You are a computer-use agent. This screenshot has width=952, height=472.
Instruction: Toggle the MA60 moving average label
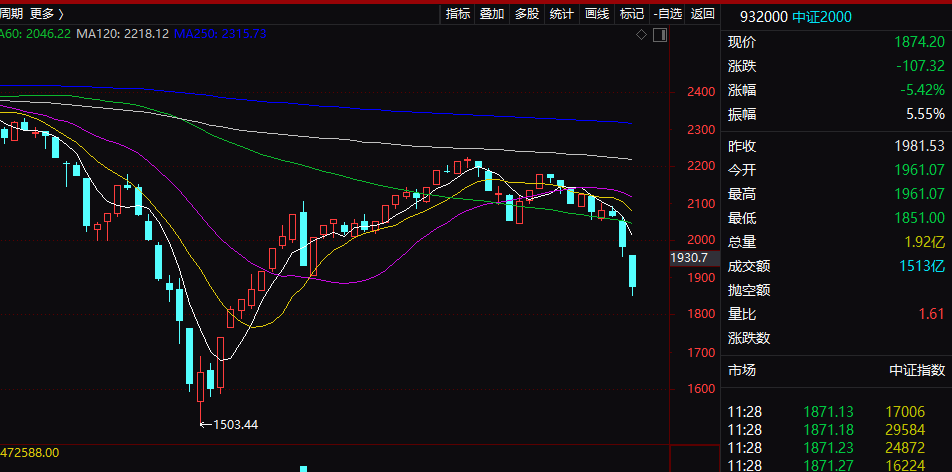(36, 34)
